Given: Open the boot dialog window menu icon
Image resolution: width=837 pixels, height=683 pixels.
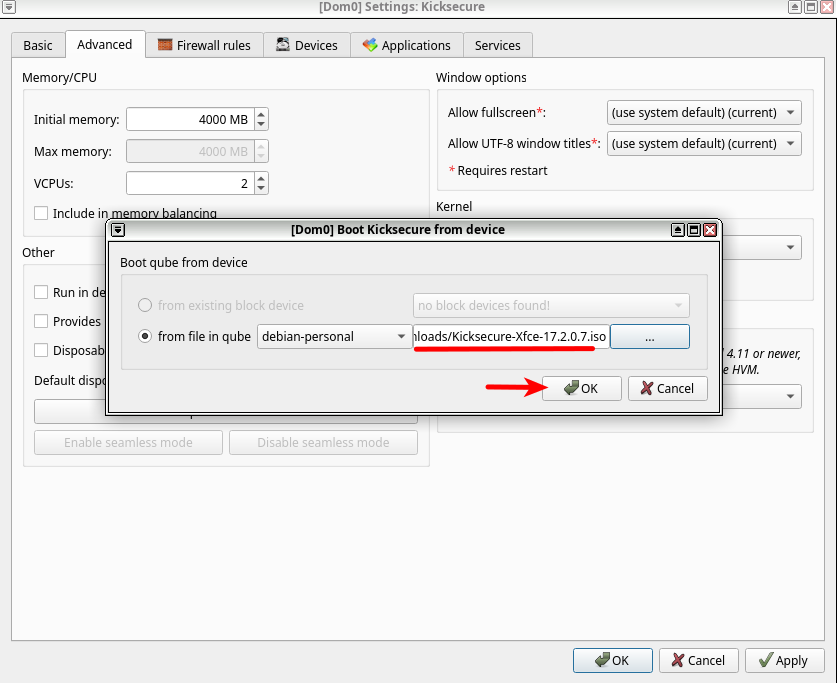Looking at the screenshot, I should [117, 230].
